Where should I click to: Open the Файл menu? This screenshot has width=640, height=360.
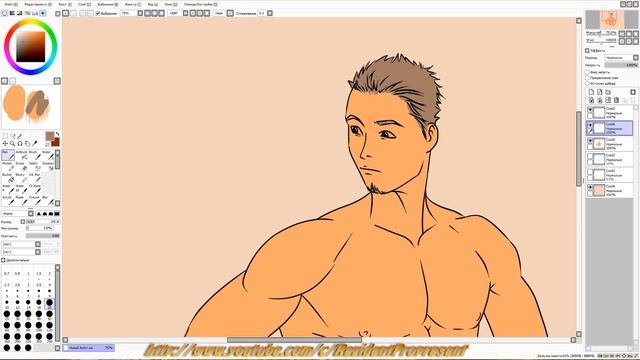pyautogui.click(x=11, y=4)
